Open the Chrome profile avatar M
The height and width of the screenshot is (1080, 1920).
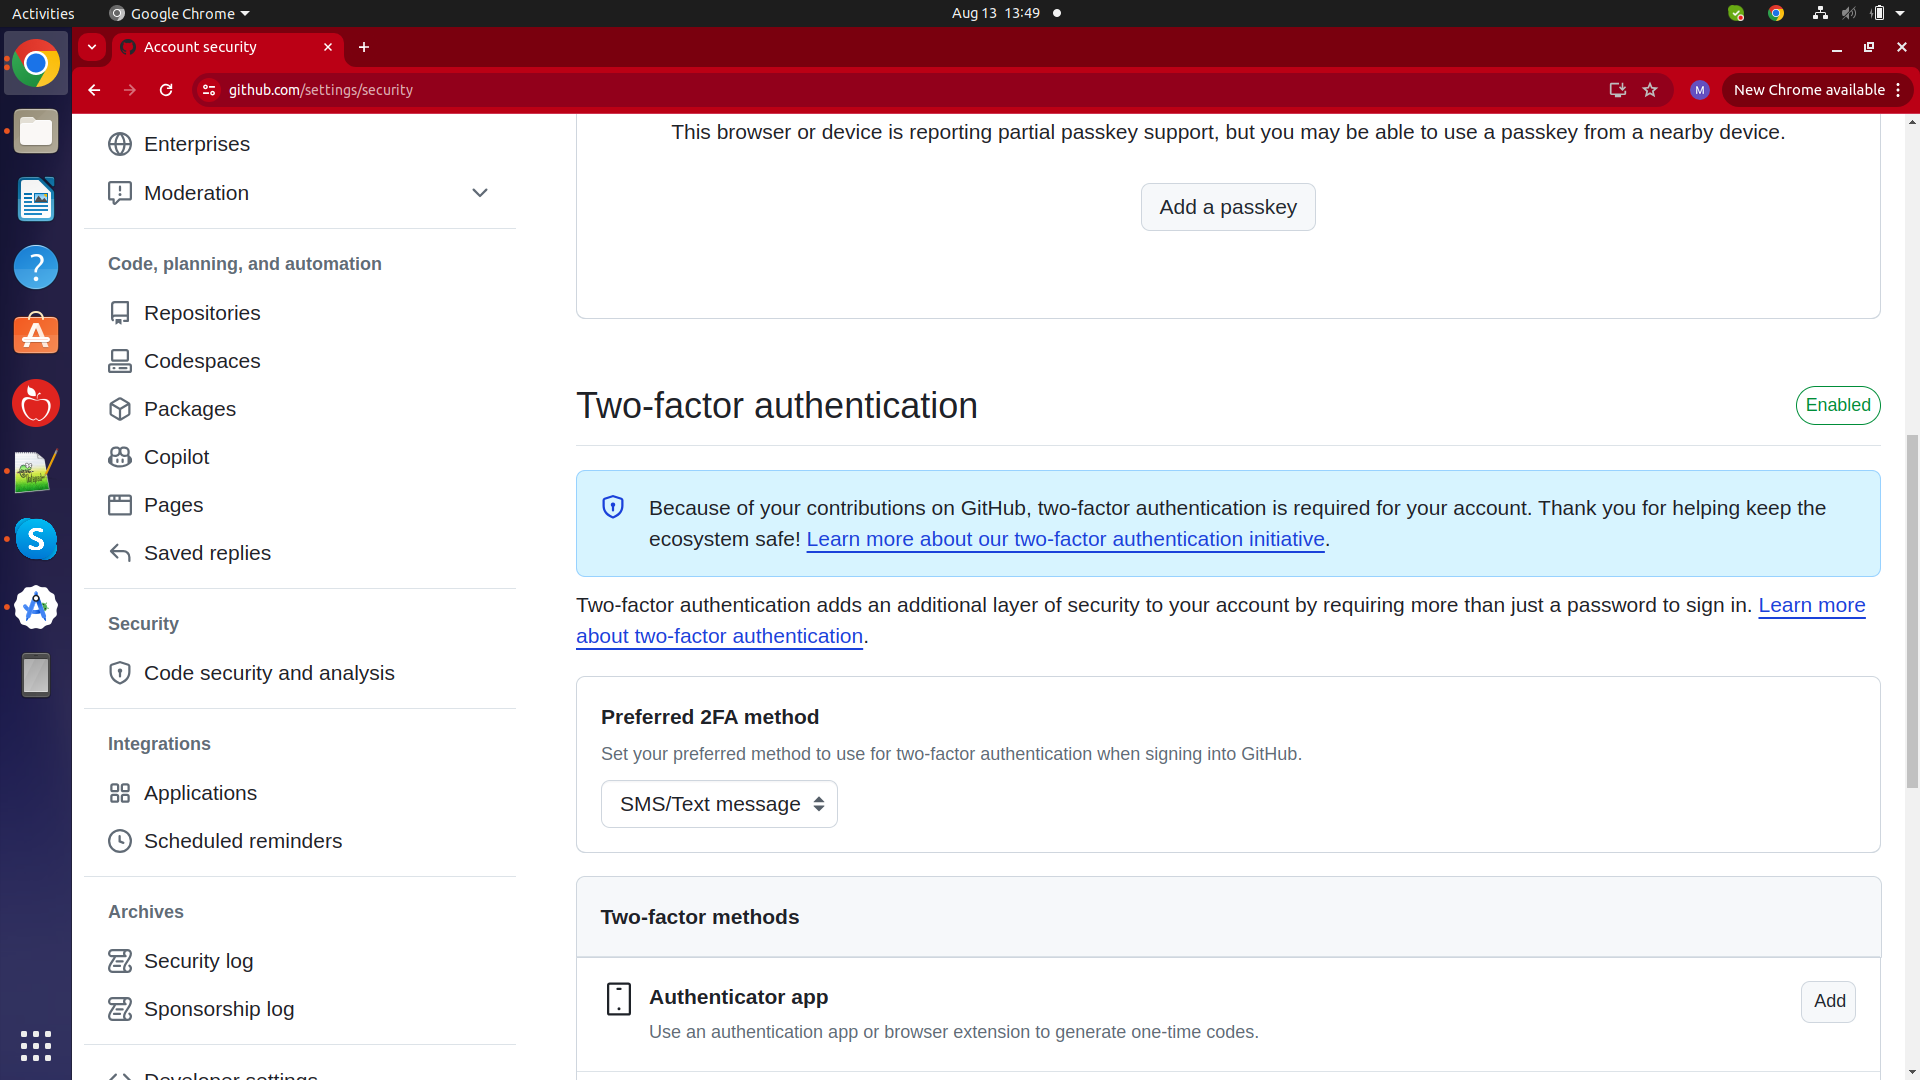(x=1699, y=90)
